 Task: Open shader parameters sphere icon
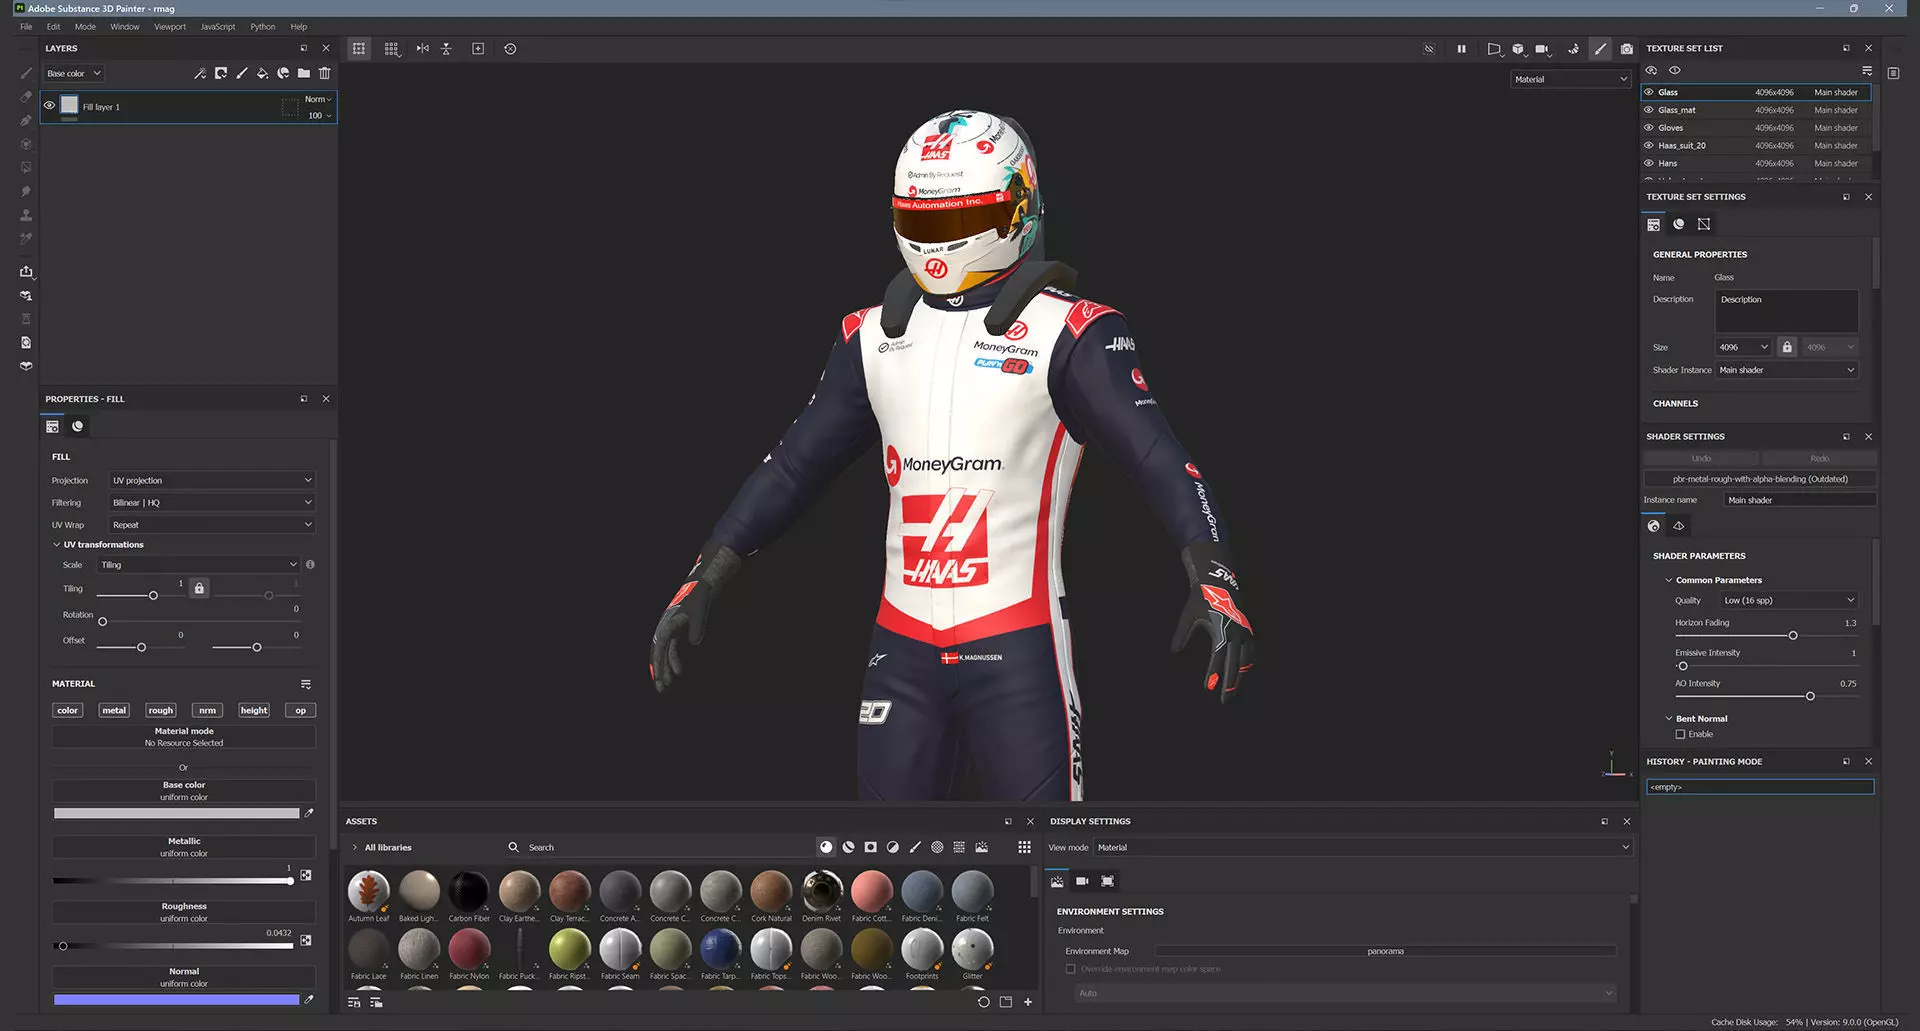coord(1654,525)
